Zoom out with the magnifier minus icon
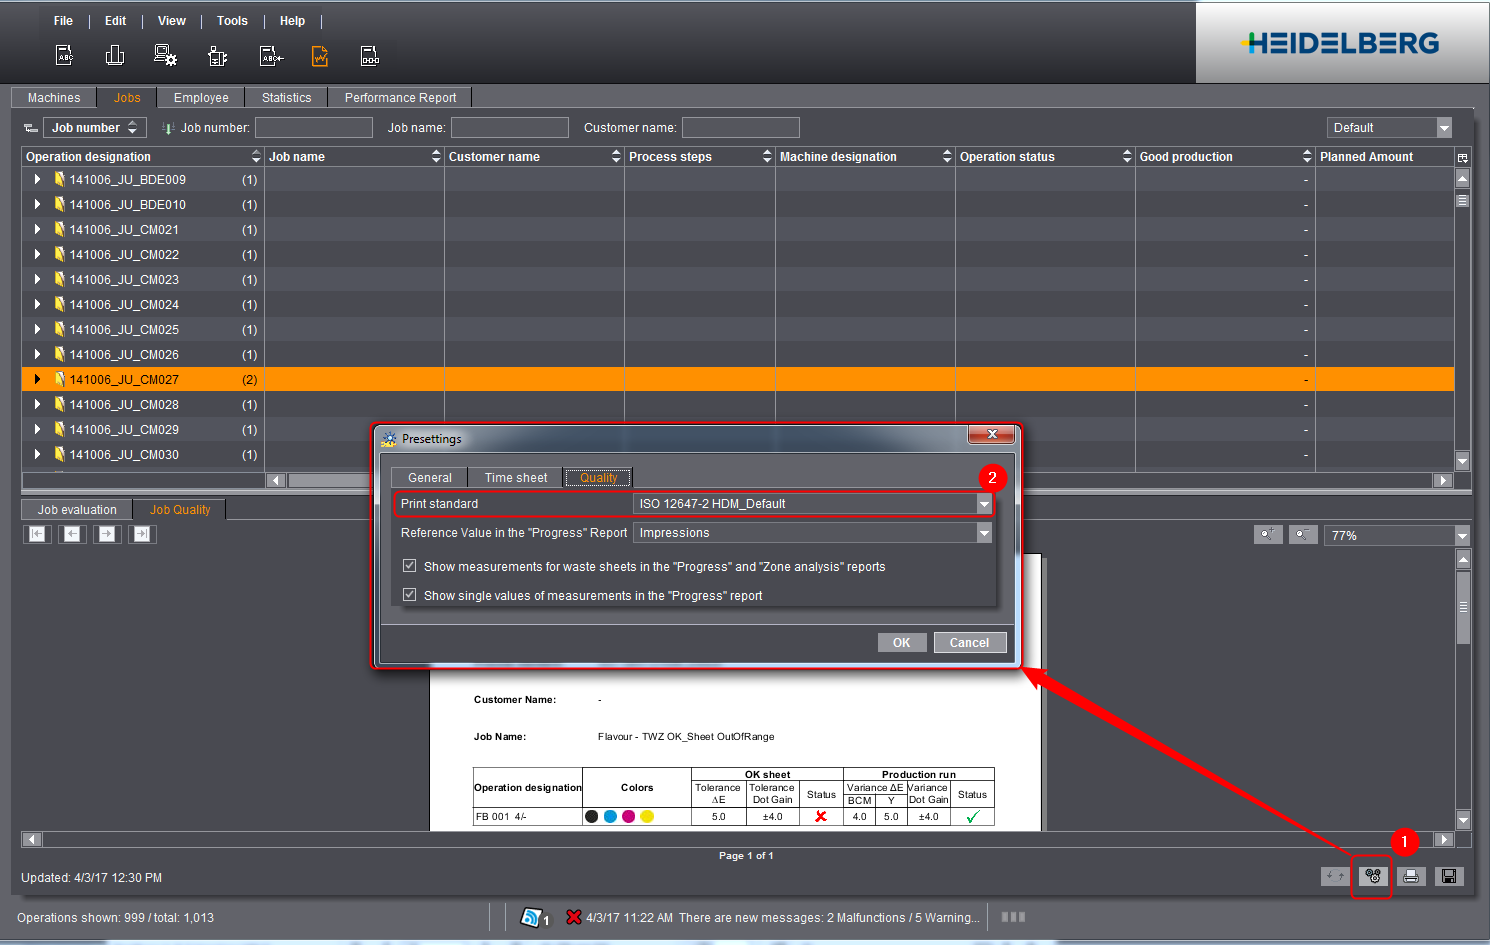1490x945 pixels. 1302,535
